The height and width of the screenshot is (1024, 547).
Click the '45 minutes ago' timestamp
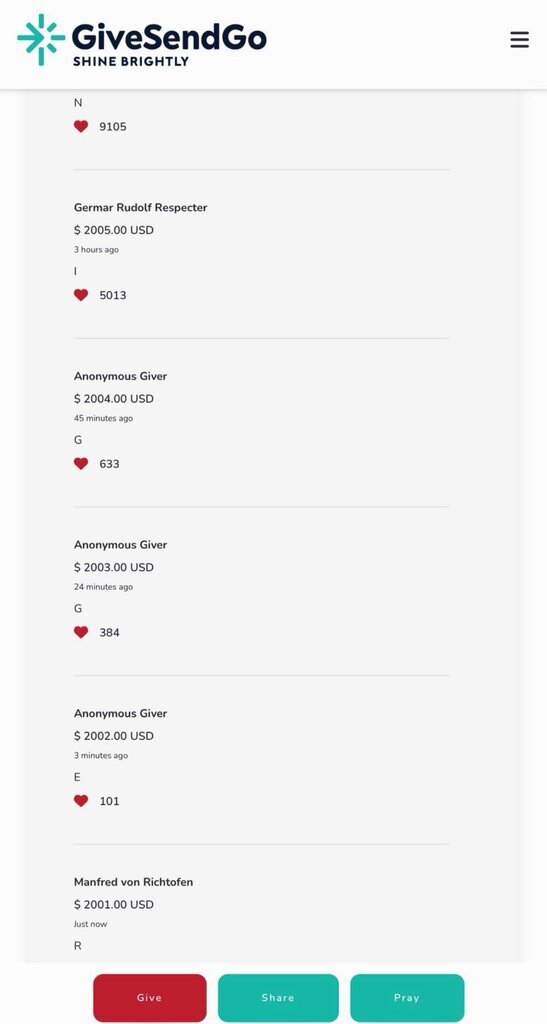(103, 418)
